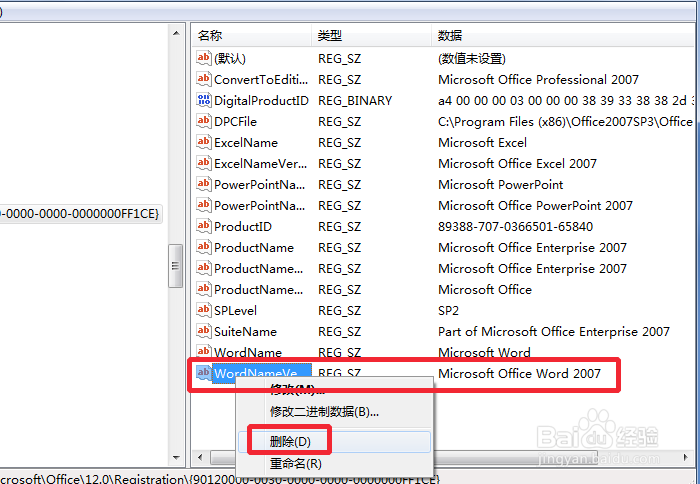Select the binary icon of DigitalProductID
This screenshot has width=700, height=484.
(204, 100)
